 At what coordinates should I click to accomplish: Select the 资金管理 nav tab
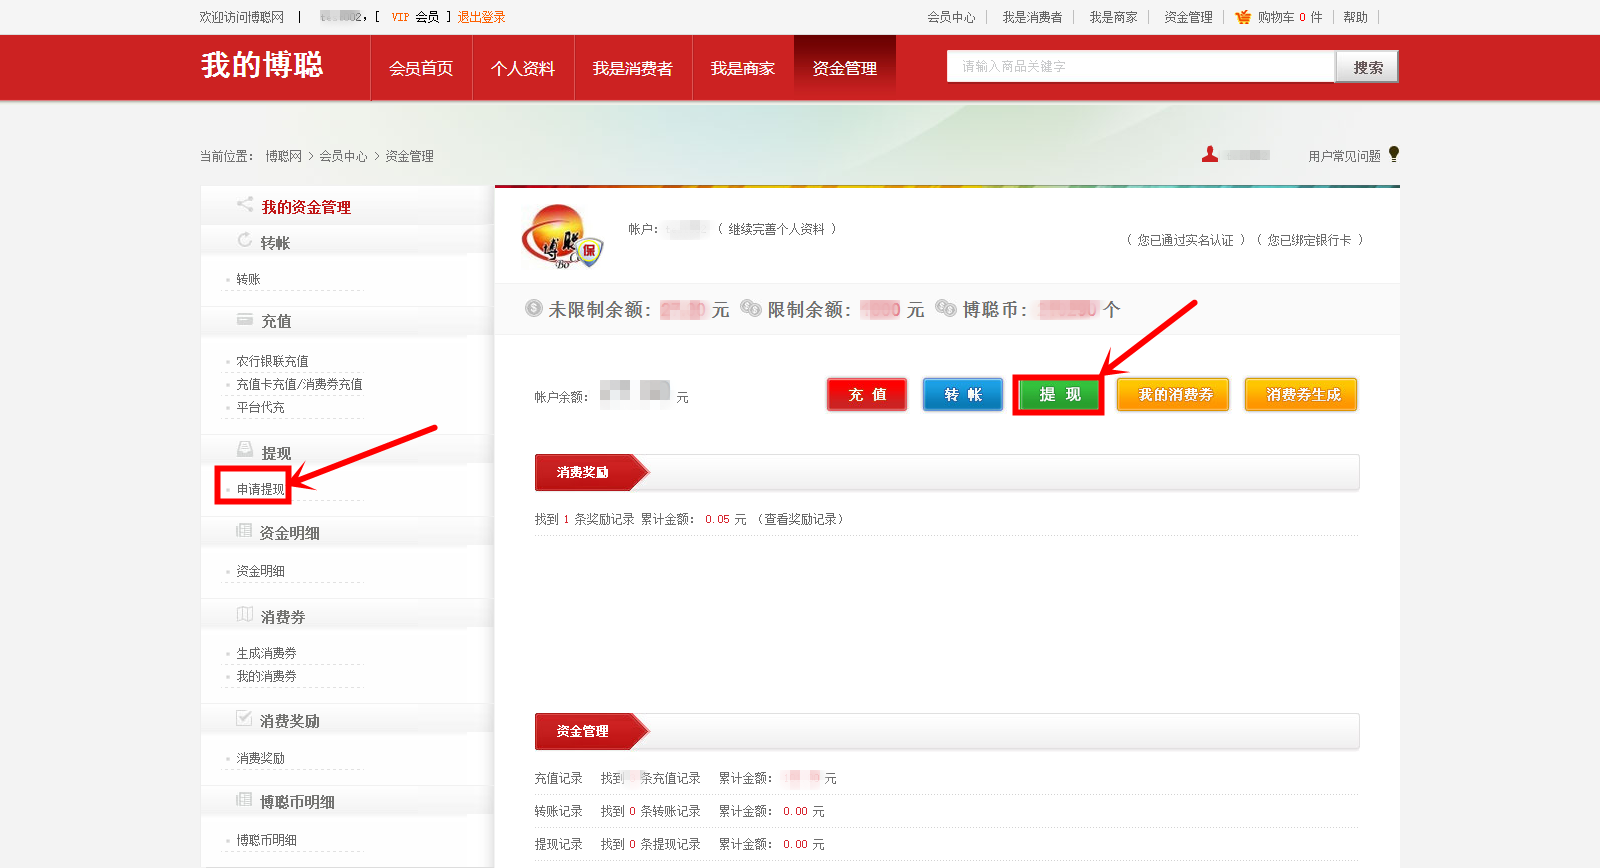845,68
